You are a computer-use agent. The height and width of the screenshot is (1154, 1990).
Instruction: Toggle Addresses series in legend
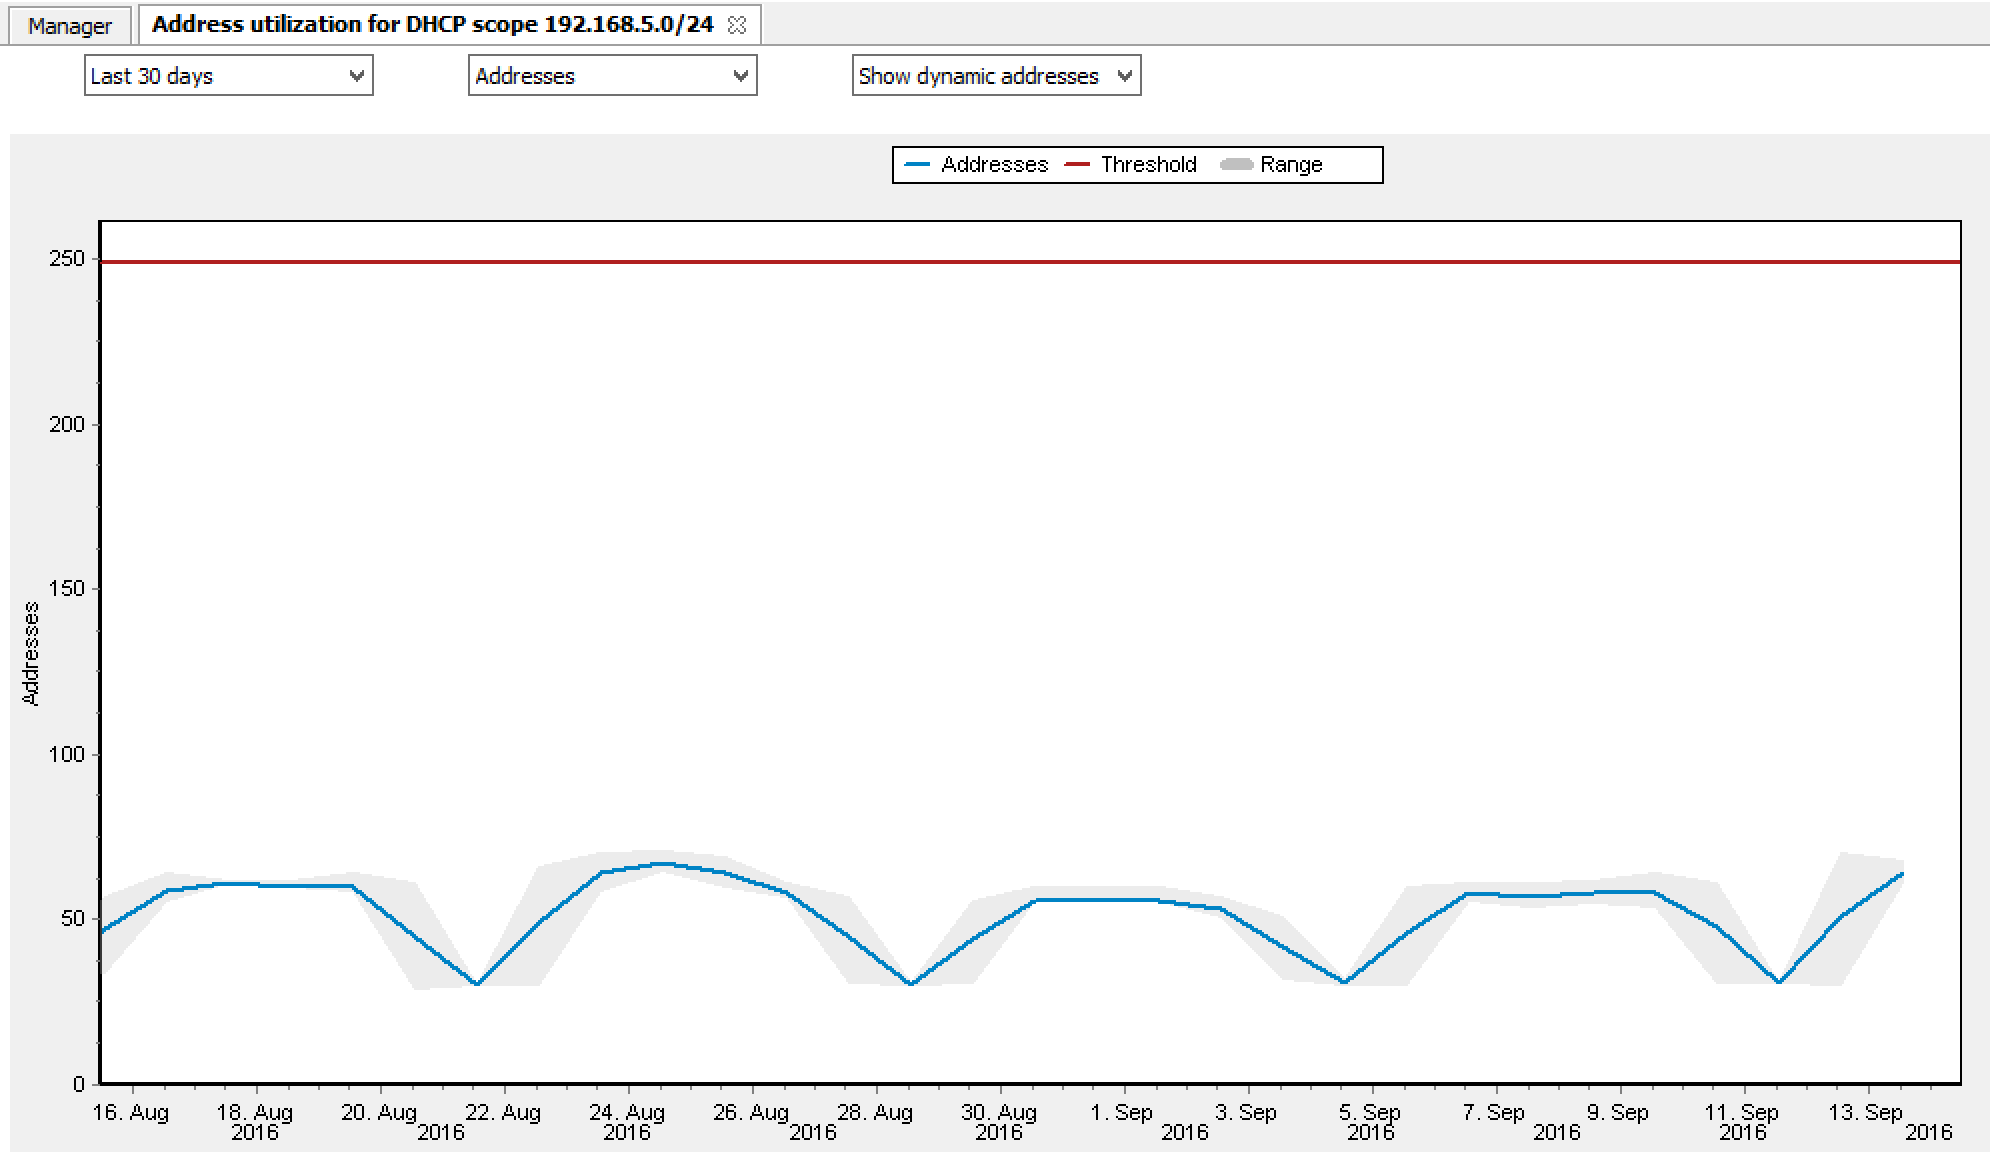click(993, 165)
